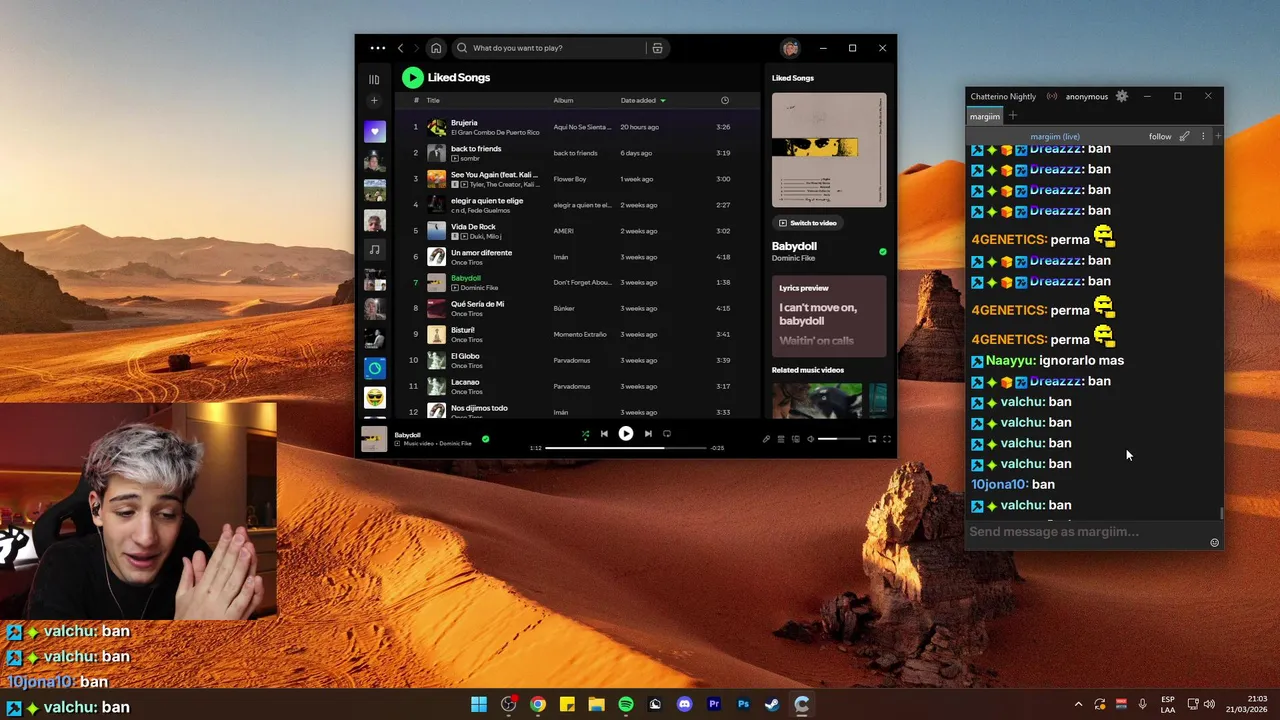1280x720 pixels.
Task: Click the Switch to video button
Action: (808, 223)
